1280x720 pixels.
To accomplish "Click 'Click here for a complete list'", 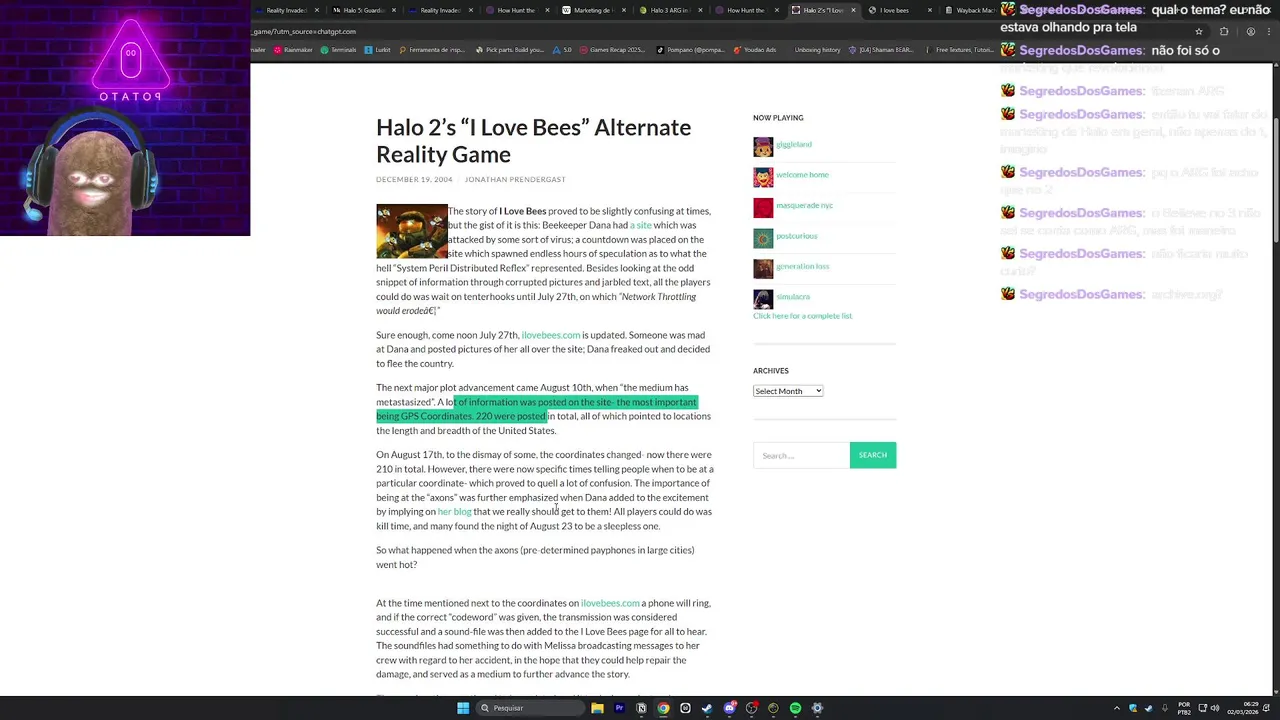I will tap(802, 316).
